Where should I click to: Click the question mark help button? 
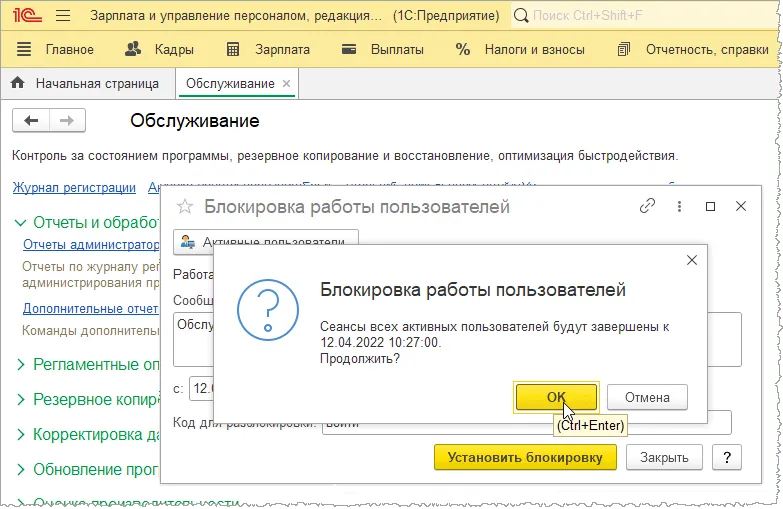tap(726, 458)
